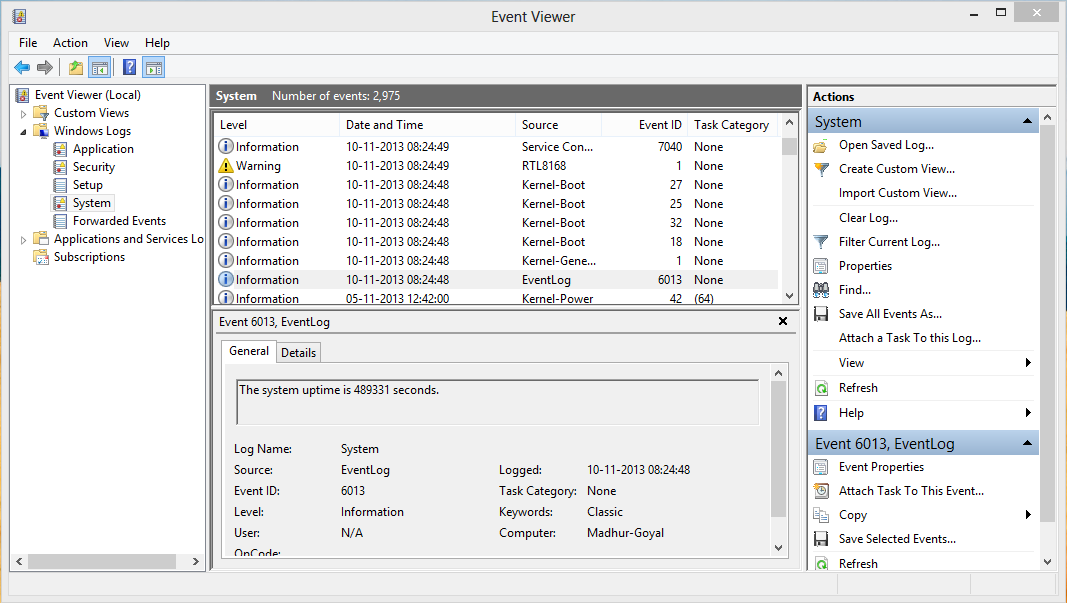Open the File menu
This screenshot has width=1067, height=603.
[28, 43]
